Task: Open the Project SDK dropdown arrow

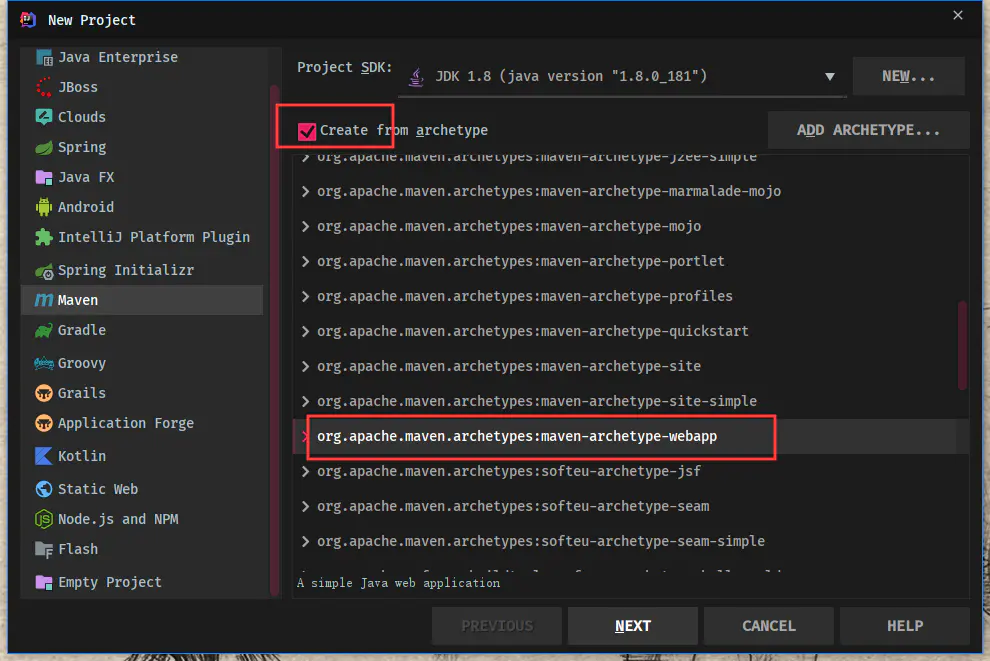Action: click(830, 76)
